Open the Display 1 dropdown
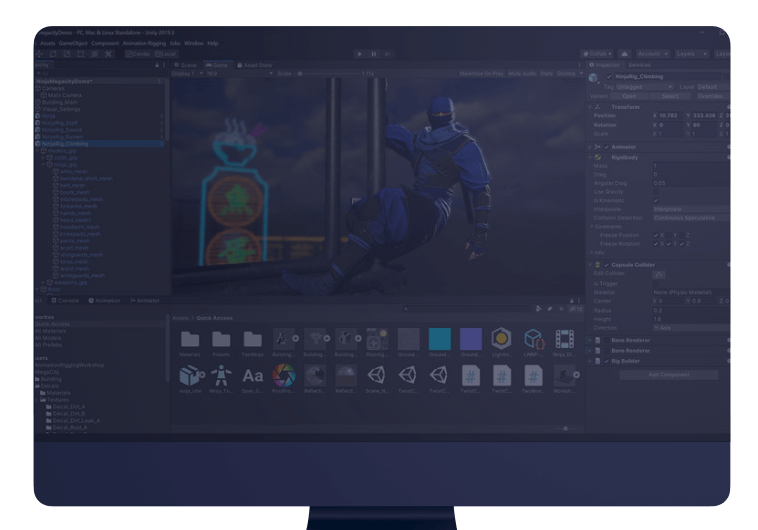758x530 pixels. pos(188,74)
